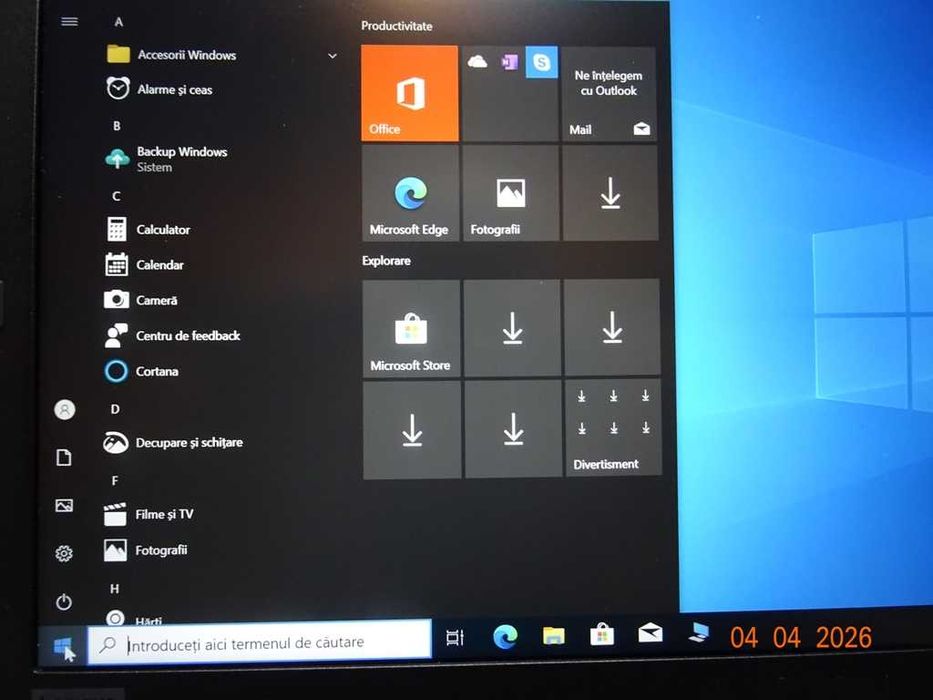This screenshot has width=933, height=700.
Task: Open user account icon in Start sidebar
Action: [64, 410]
